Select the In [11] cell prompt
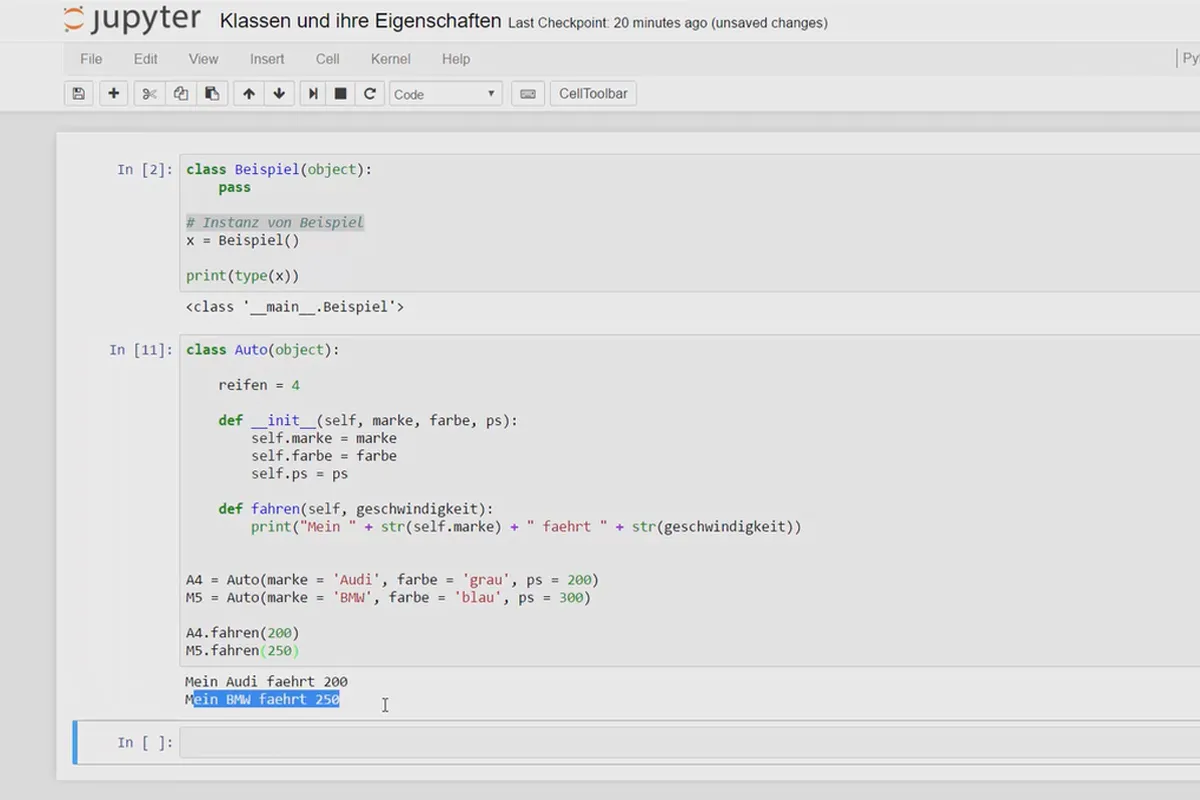This screenshot has height=800, width=1200. 141,350
